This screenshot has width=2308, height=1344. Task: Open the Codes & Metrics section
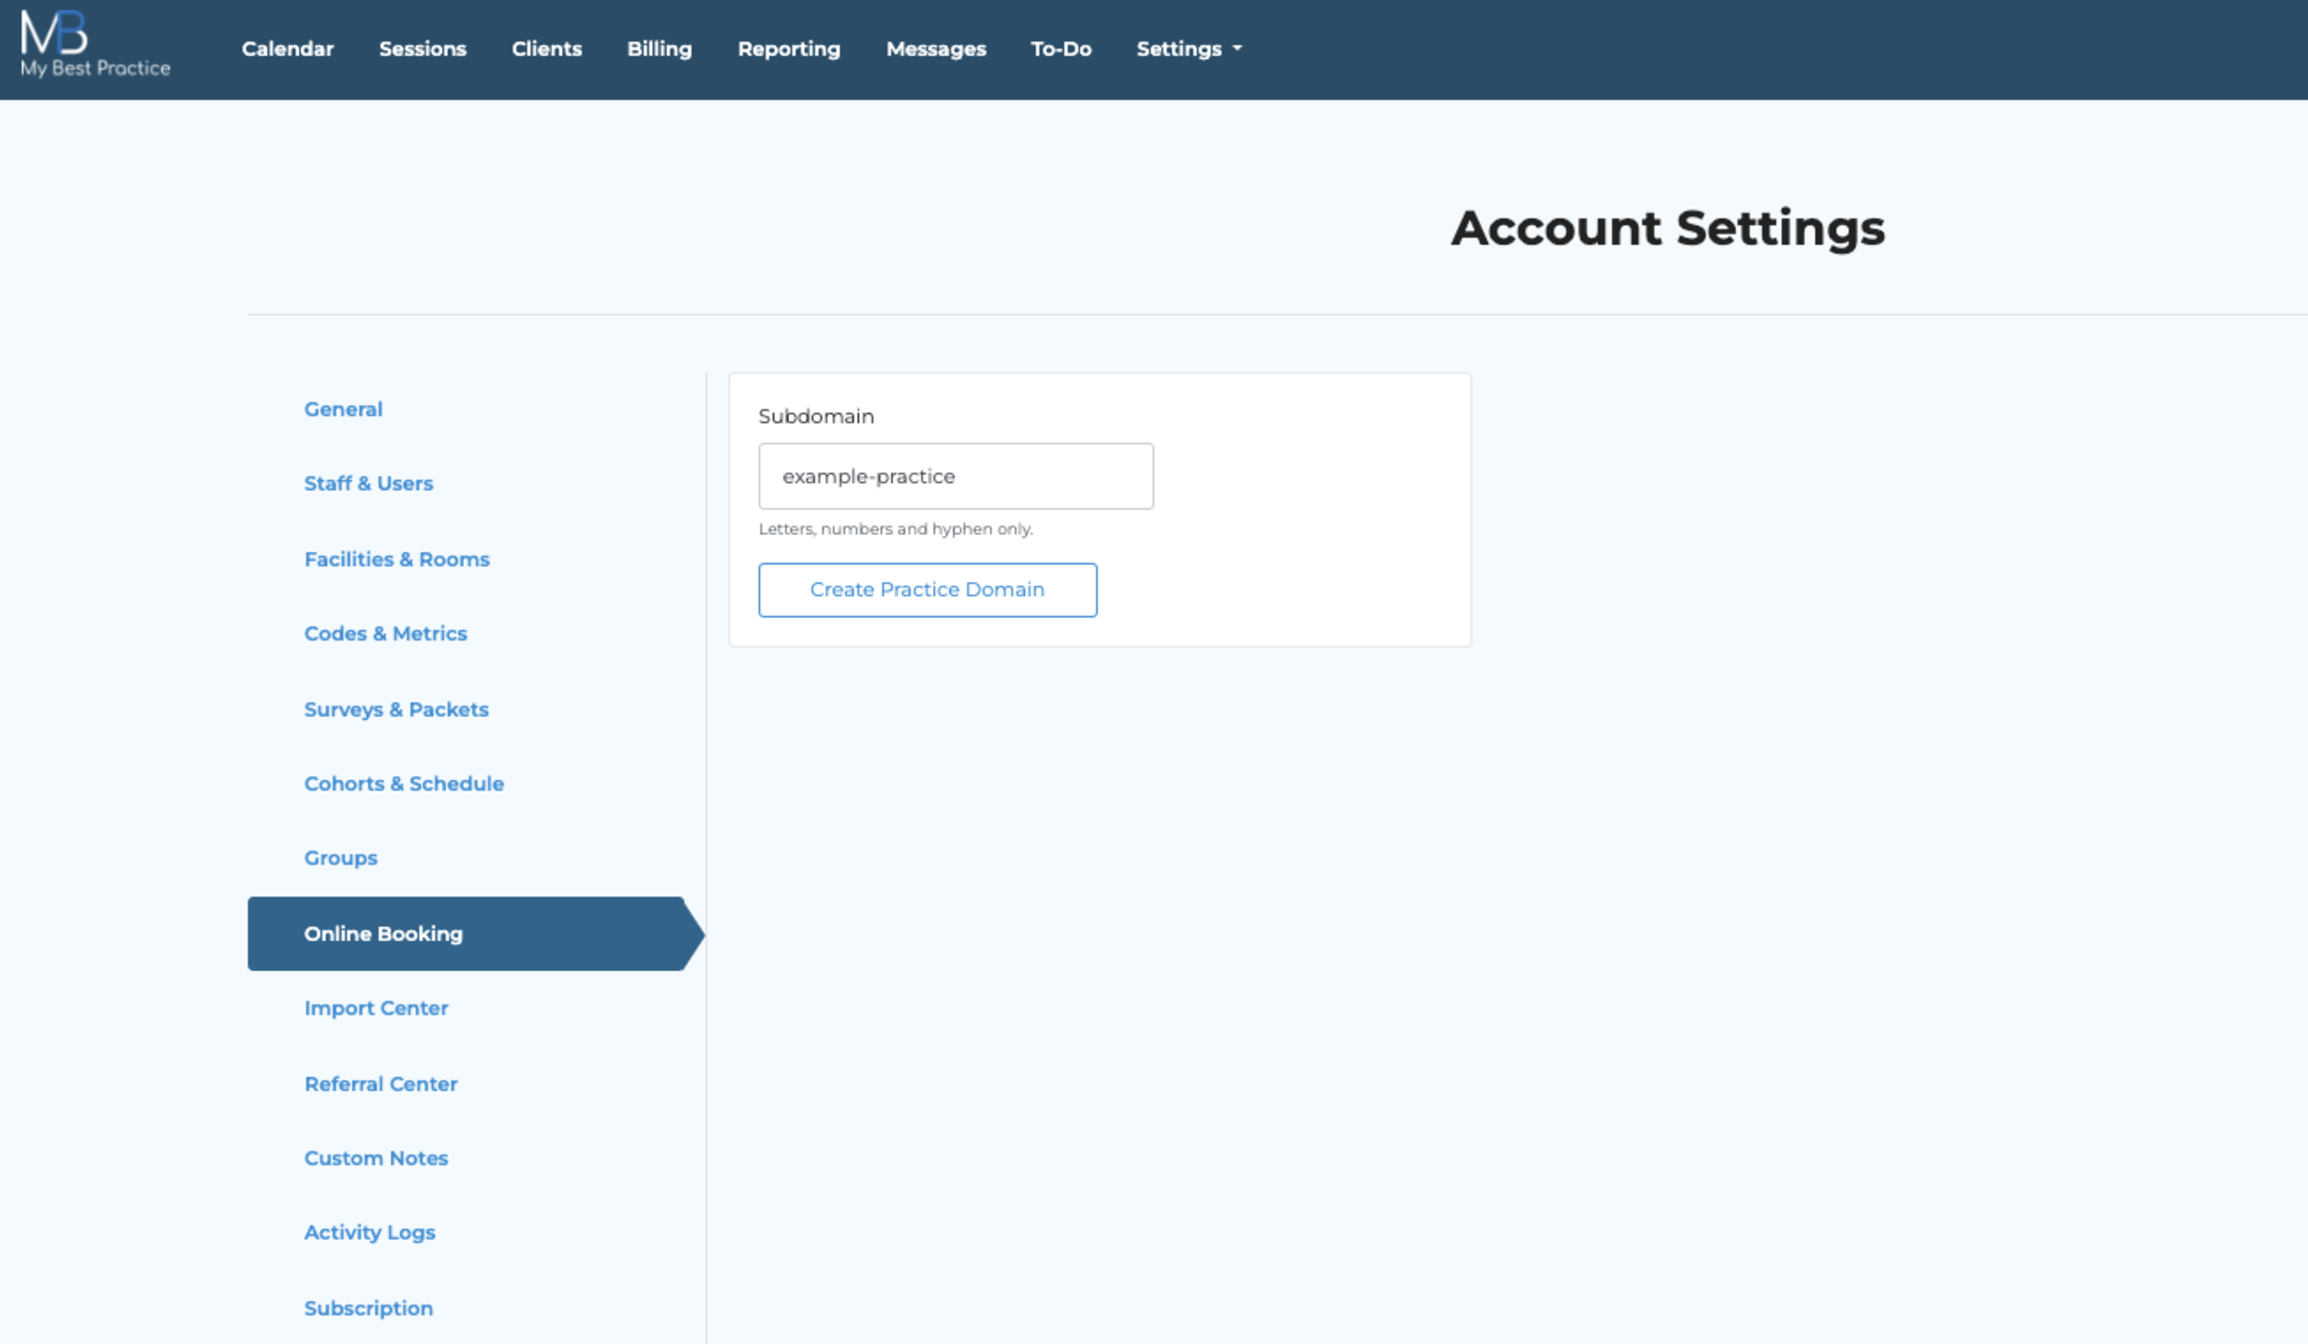(385, 633)
